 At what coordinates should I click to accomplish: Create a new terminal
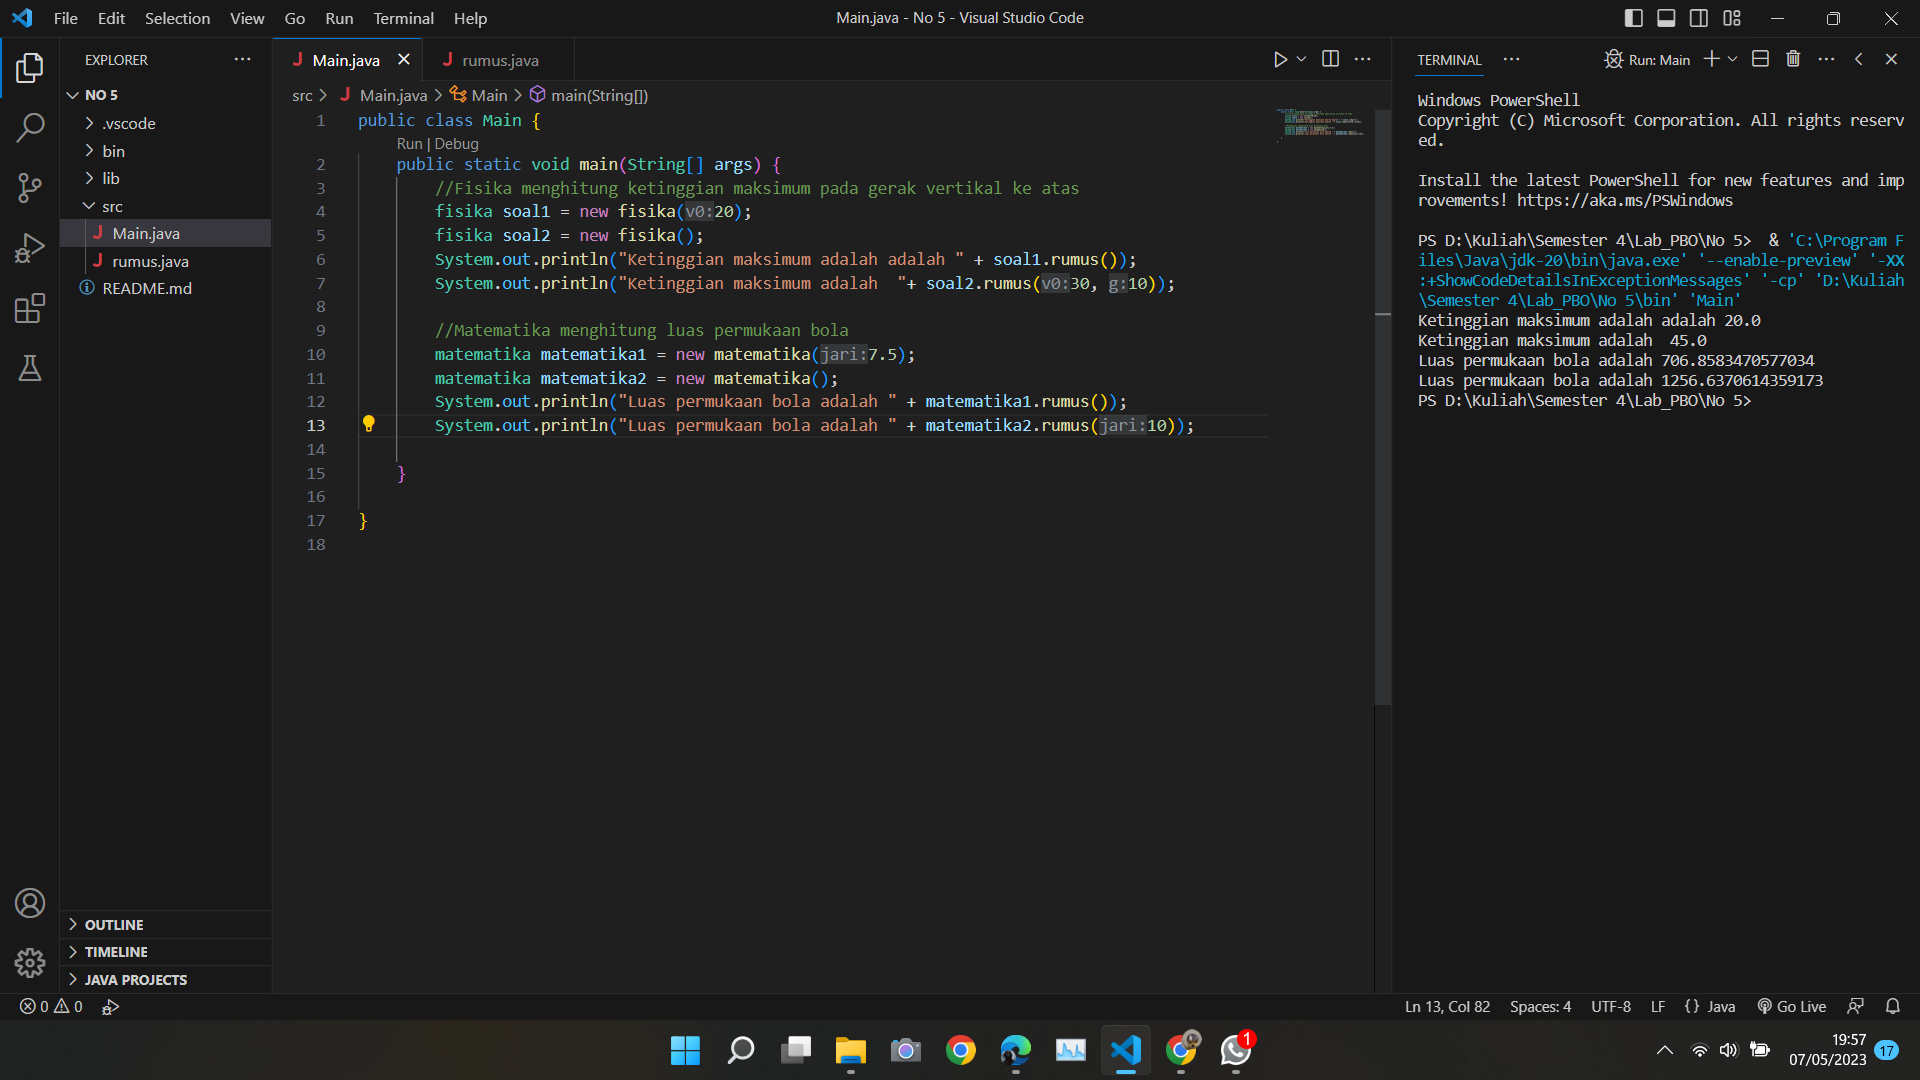click(x=1711, y=59)
